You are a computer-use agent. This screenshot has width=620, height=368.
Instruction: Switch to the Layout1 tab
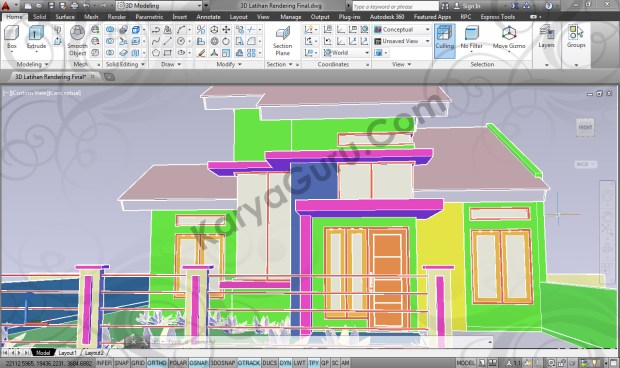click(x=67, y=353)
